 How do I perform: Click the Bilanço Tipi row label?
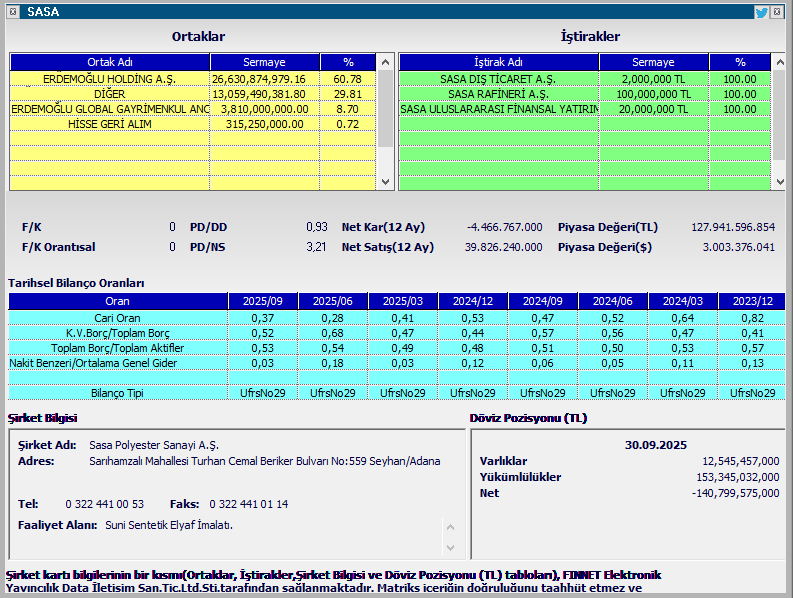click(x=117, y=393)
